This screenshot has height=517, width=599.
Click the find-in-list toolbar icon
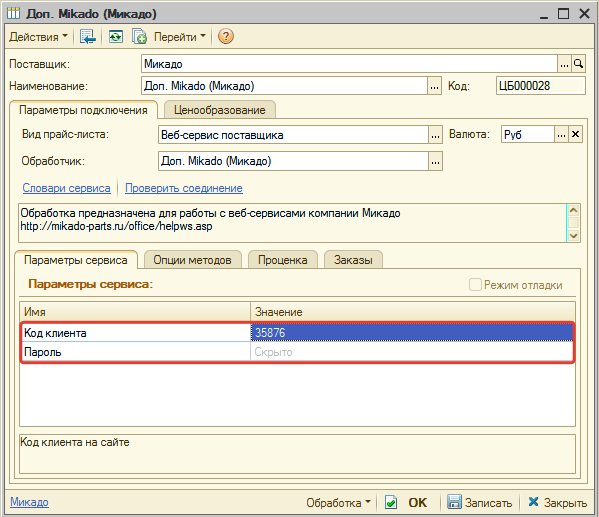(x=88, y=37)
